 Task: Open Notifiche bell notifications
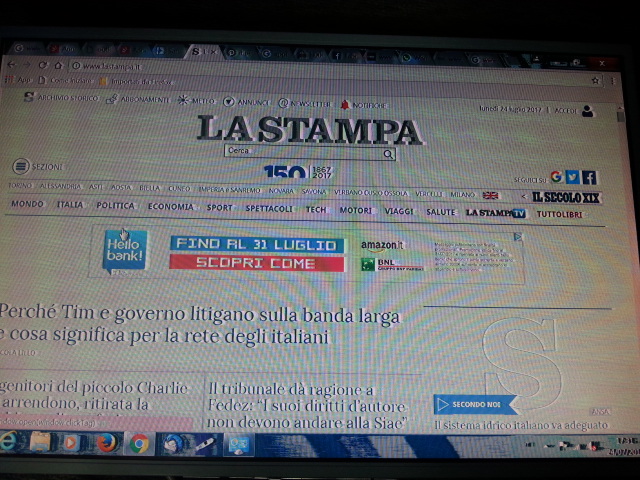(x=363, y=105)
